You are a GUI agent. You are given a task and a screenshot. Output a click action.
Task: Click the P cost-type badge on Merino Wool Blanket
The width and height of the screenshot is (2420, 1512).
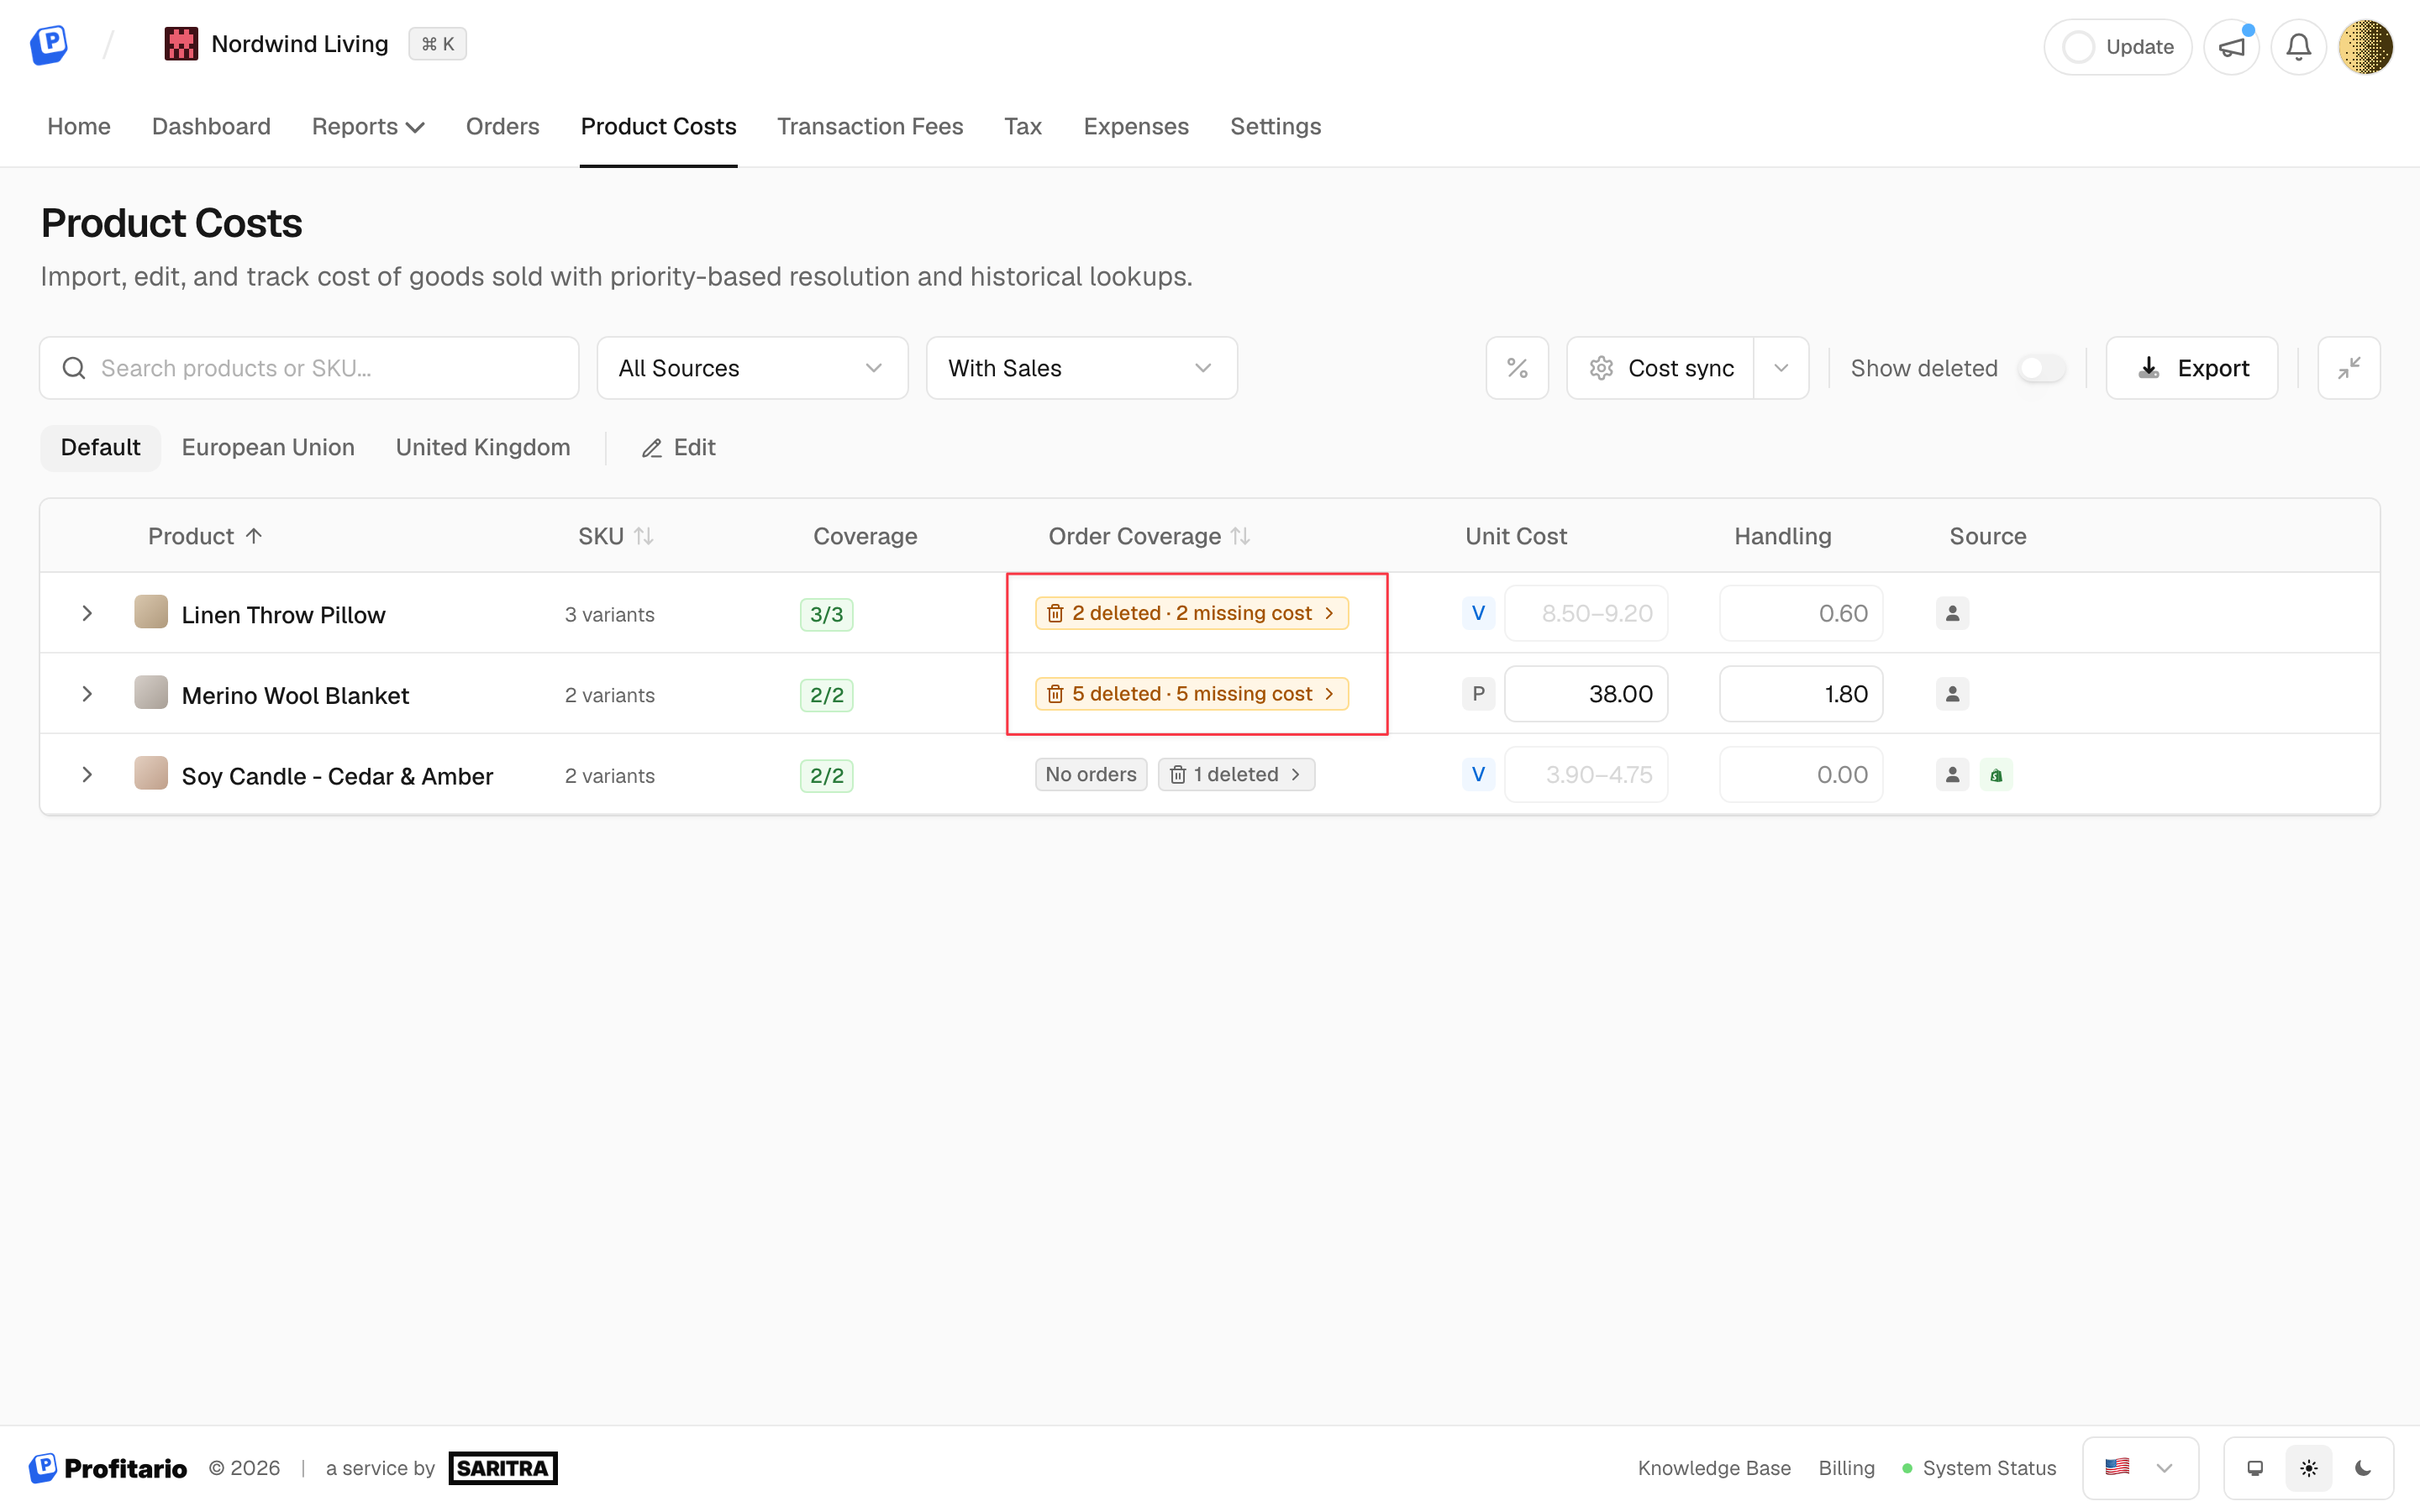coord(1478,694)
